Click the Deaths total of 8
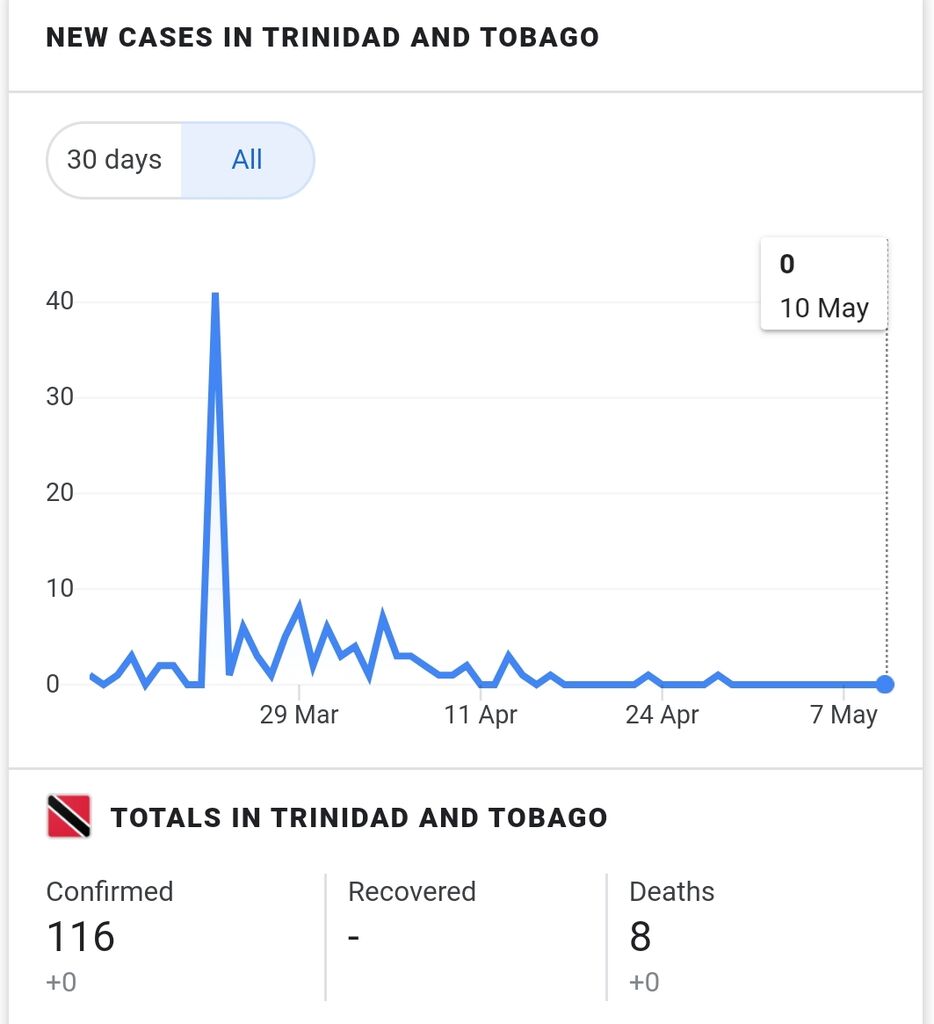The width and height of the screenshot is (934, 1024). pos(640,936)
